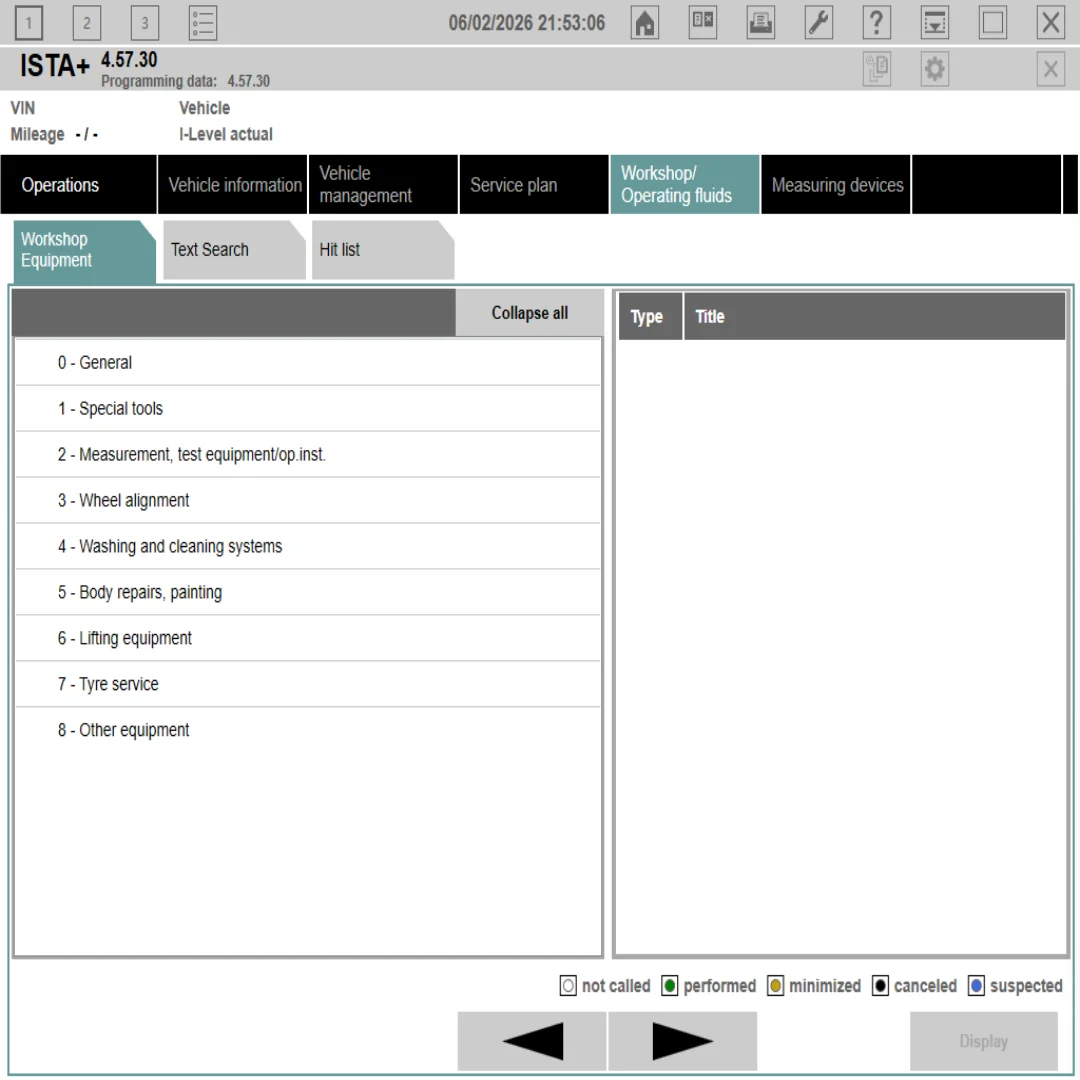Select Workshop/Operating fluids tab
Screen dimensions: 1080x1080
click(x=685, y=185)
